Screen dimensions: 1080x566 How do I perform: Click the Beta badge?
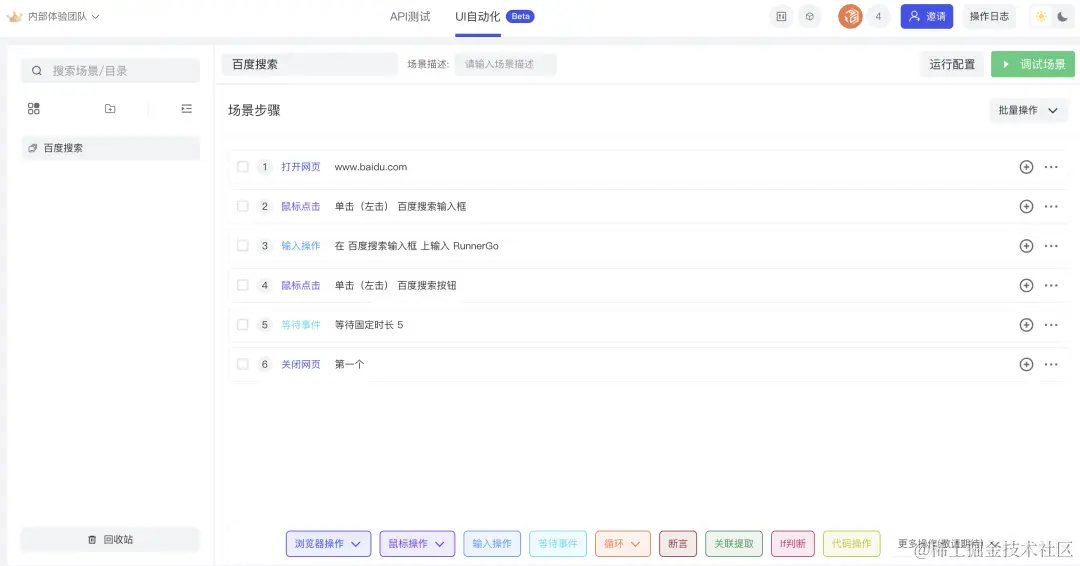(521, 16)
